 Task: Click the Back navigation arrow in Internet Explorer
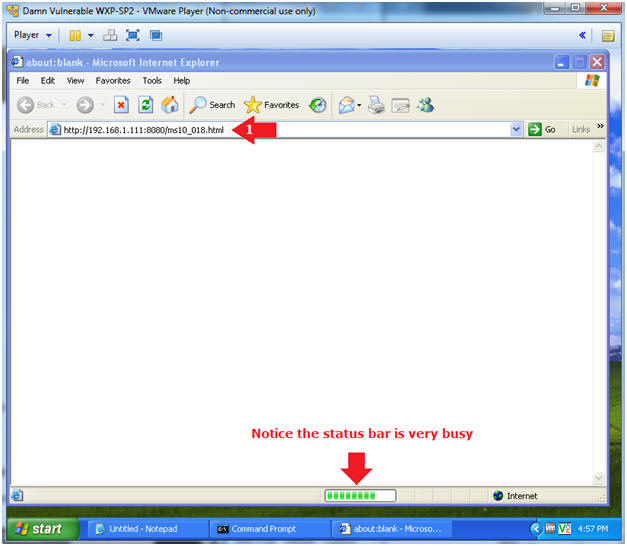point(26,105)
